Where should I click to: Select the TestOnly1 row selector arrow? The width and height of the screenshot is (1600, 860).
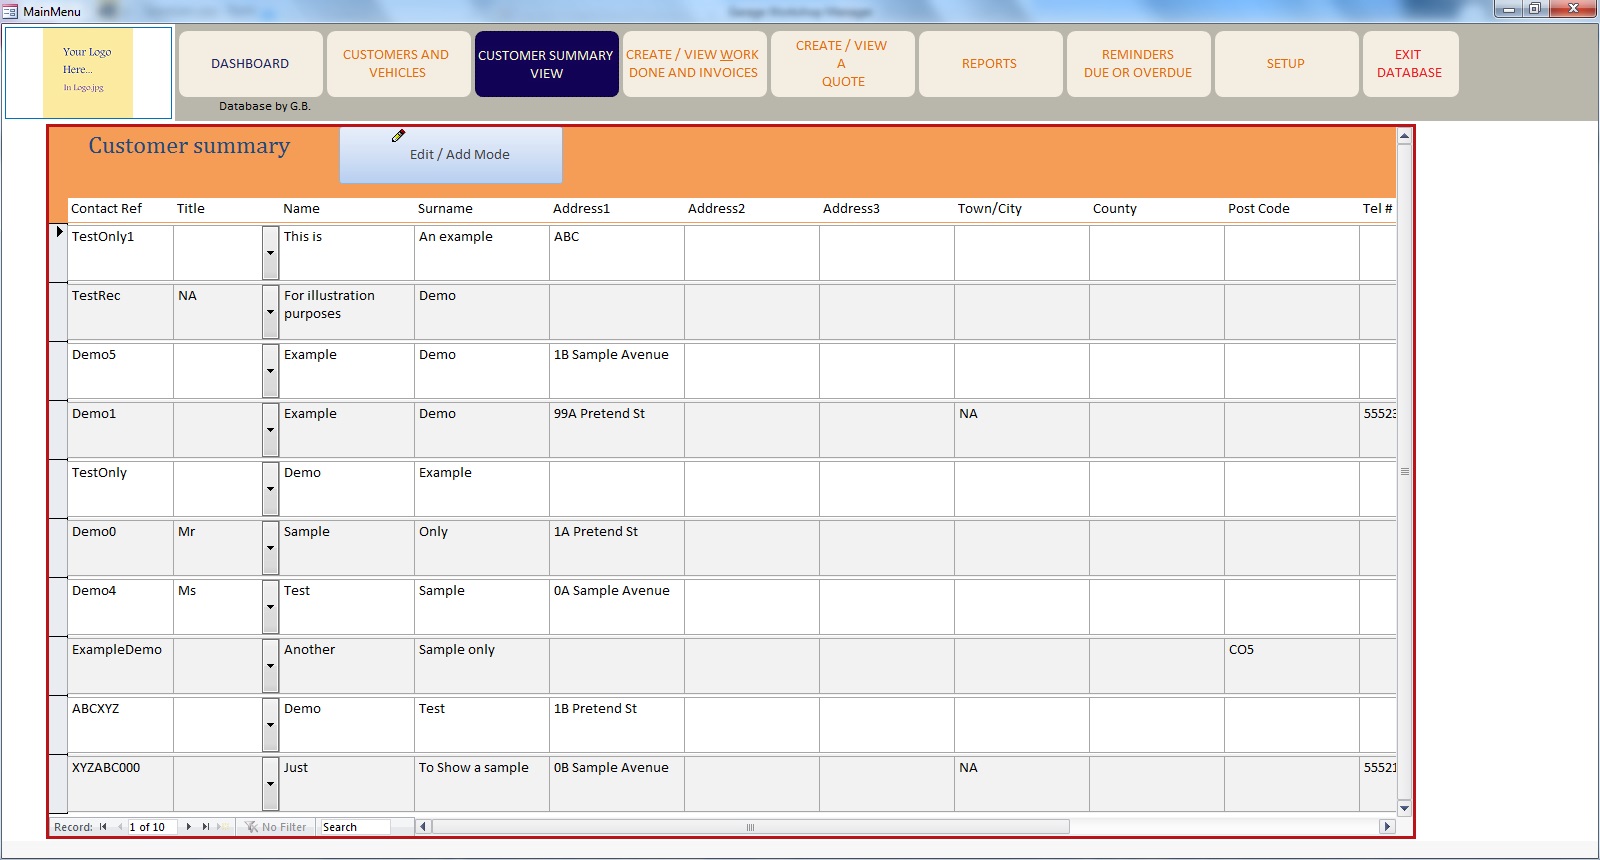pos(59,232)
